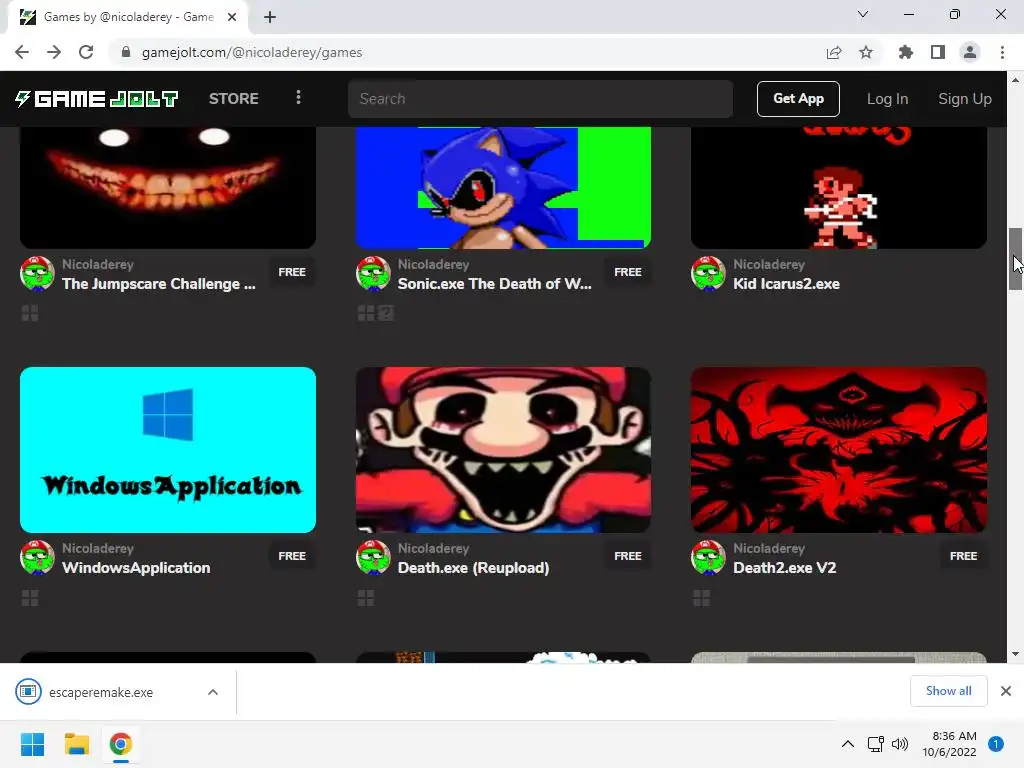1024x768 pixels.
Task: Click the avatar beside Death2.exe V2
Action: pyautogui.click(x=708, y=558)
